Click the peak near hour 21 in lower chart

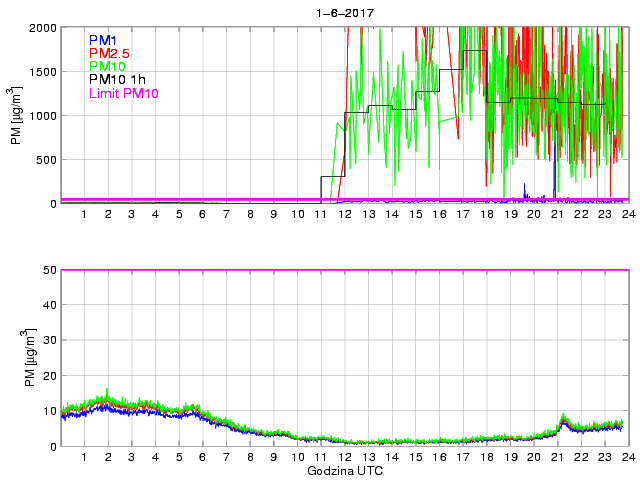(x=563, y=417)
